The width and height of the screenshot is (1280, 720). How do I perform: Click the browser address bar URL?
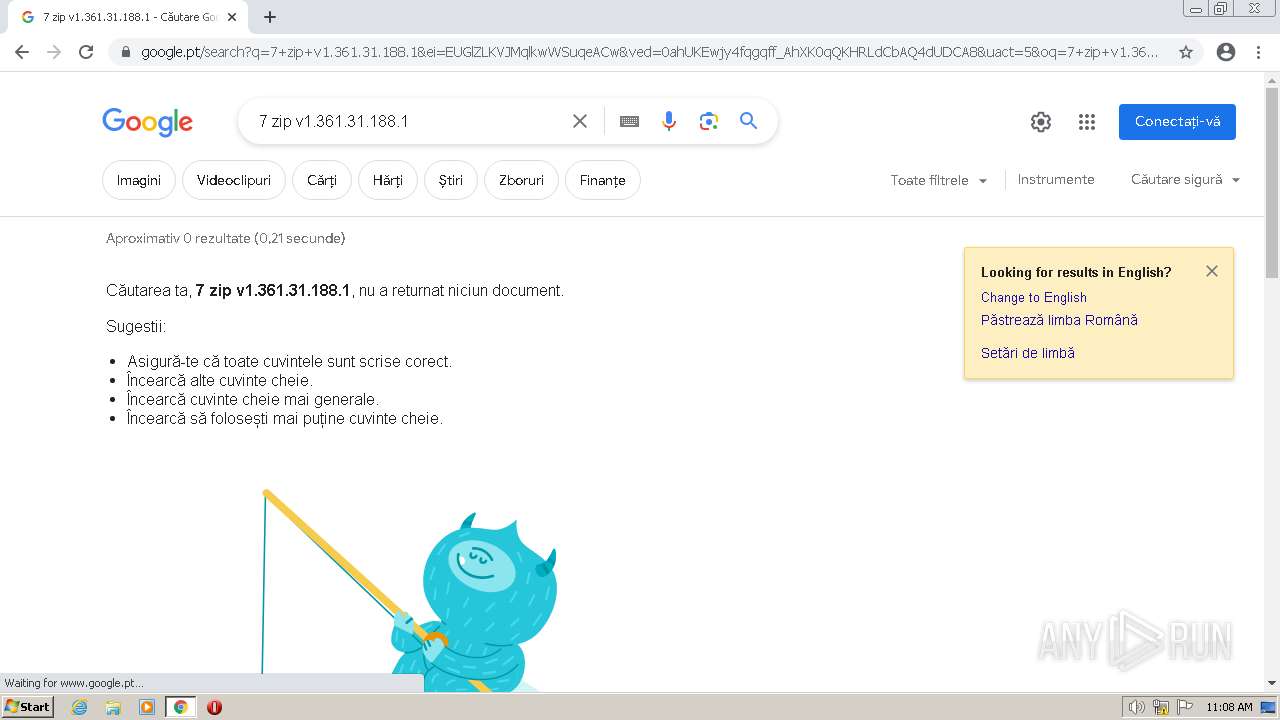click(x=650, y=52)
